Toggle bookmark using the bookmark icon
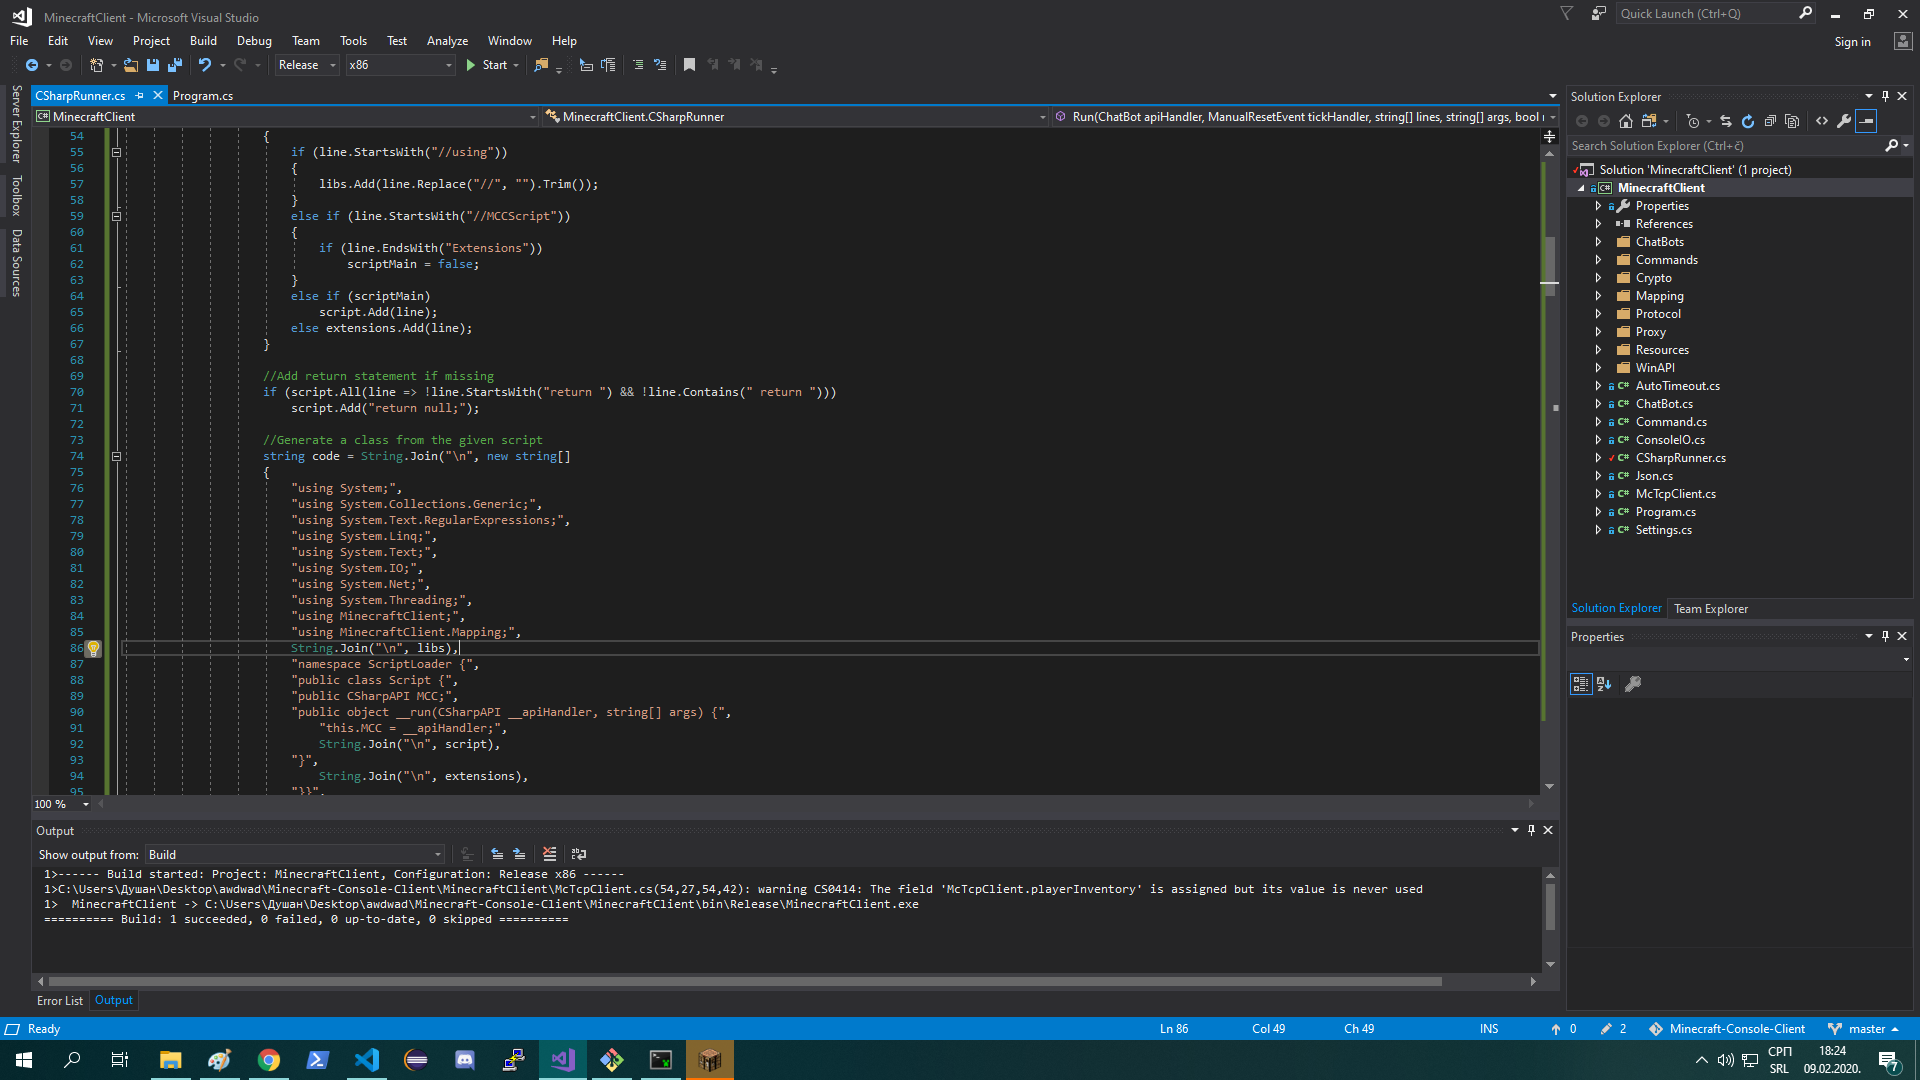 [689, 65]
